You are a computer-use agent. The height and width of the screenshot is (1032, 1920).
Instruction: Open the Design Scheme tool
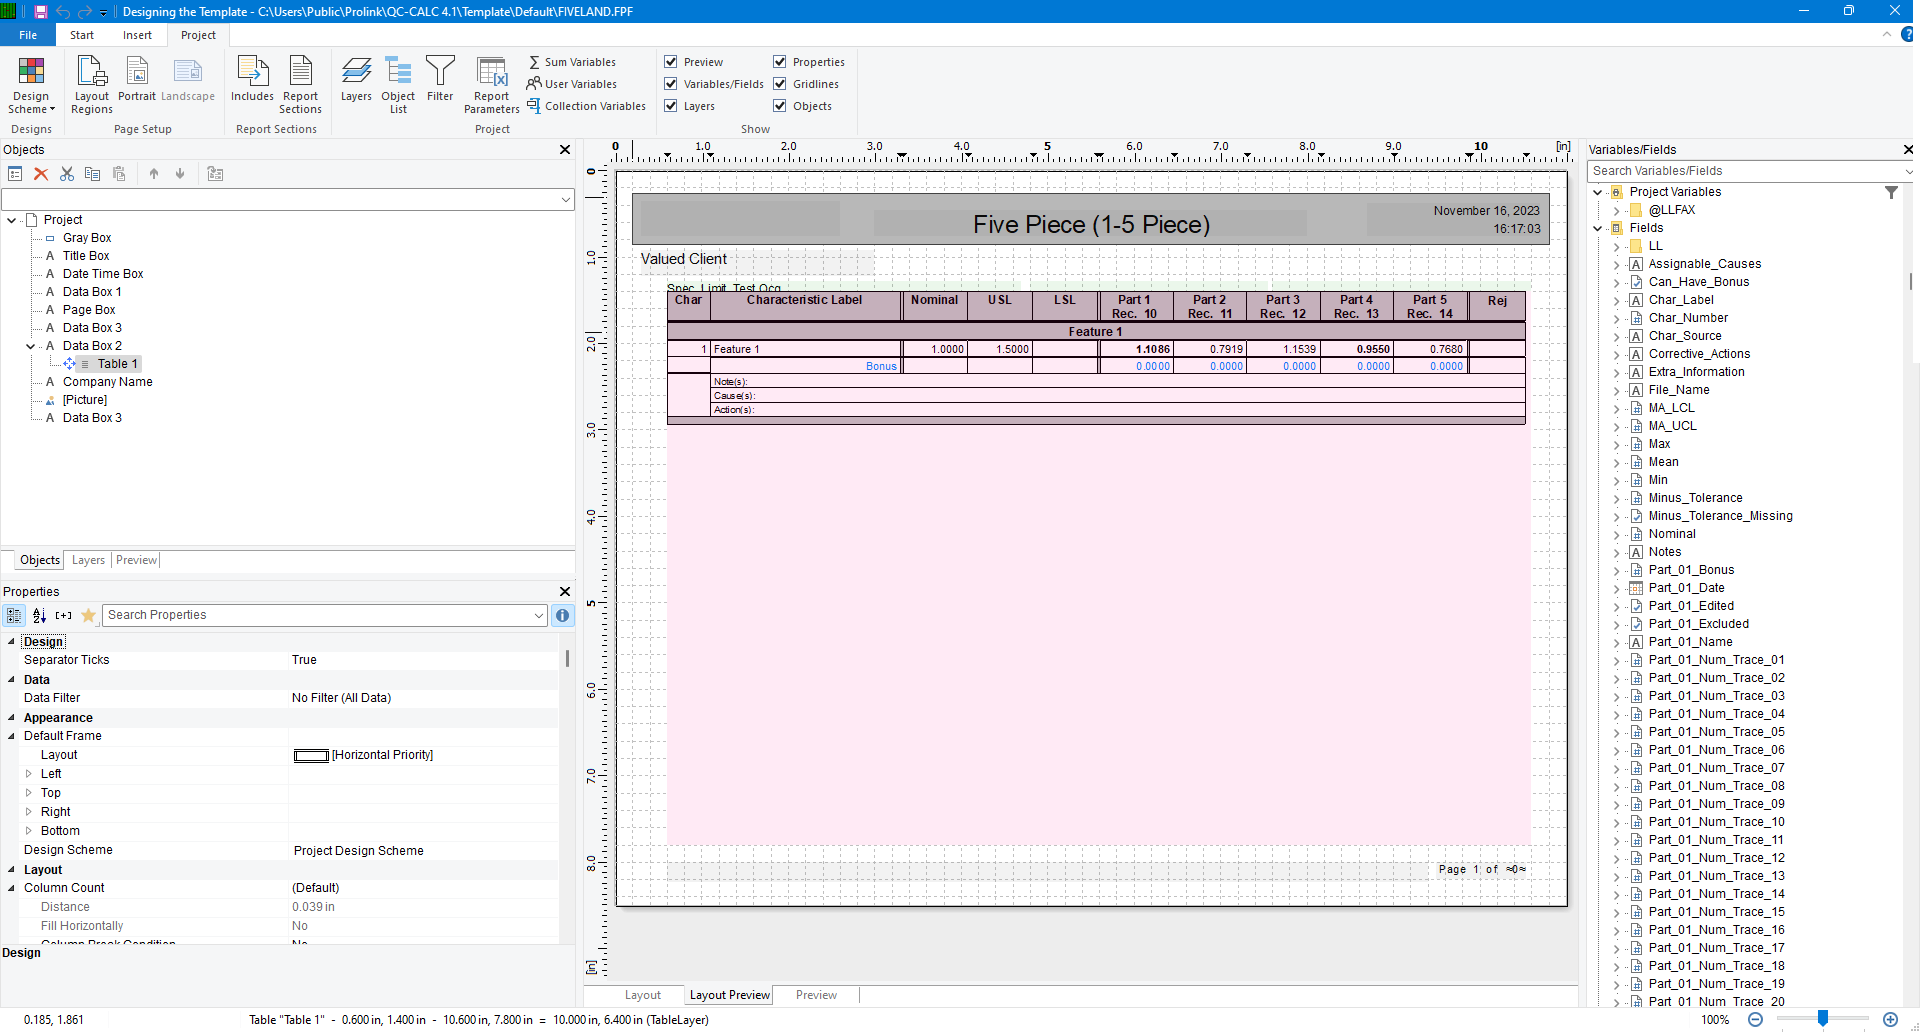click(x=31, y=85)
